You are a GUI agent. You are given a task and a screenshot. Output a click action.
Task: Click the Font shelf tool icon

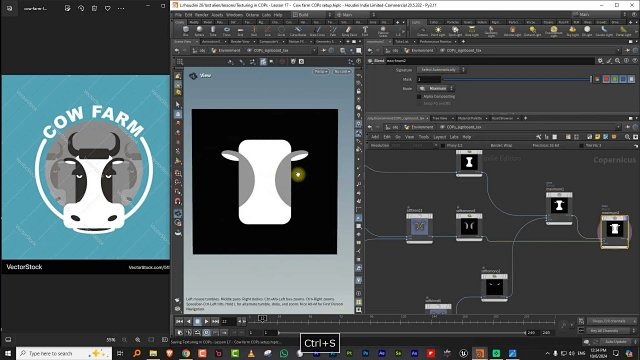[x=365, y=31]
